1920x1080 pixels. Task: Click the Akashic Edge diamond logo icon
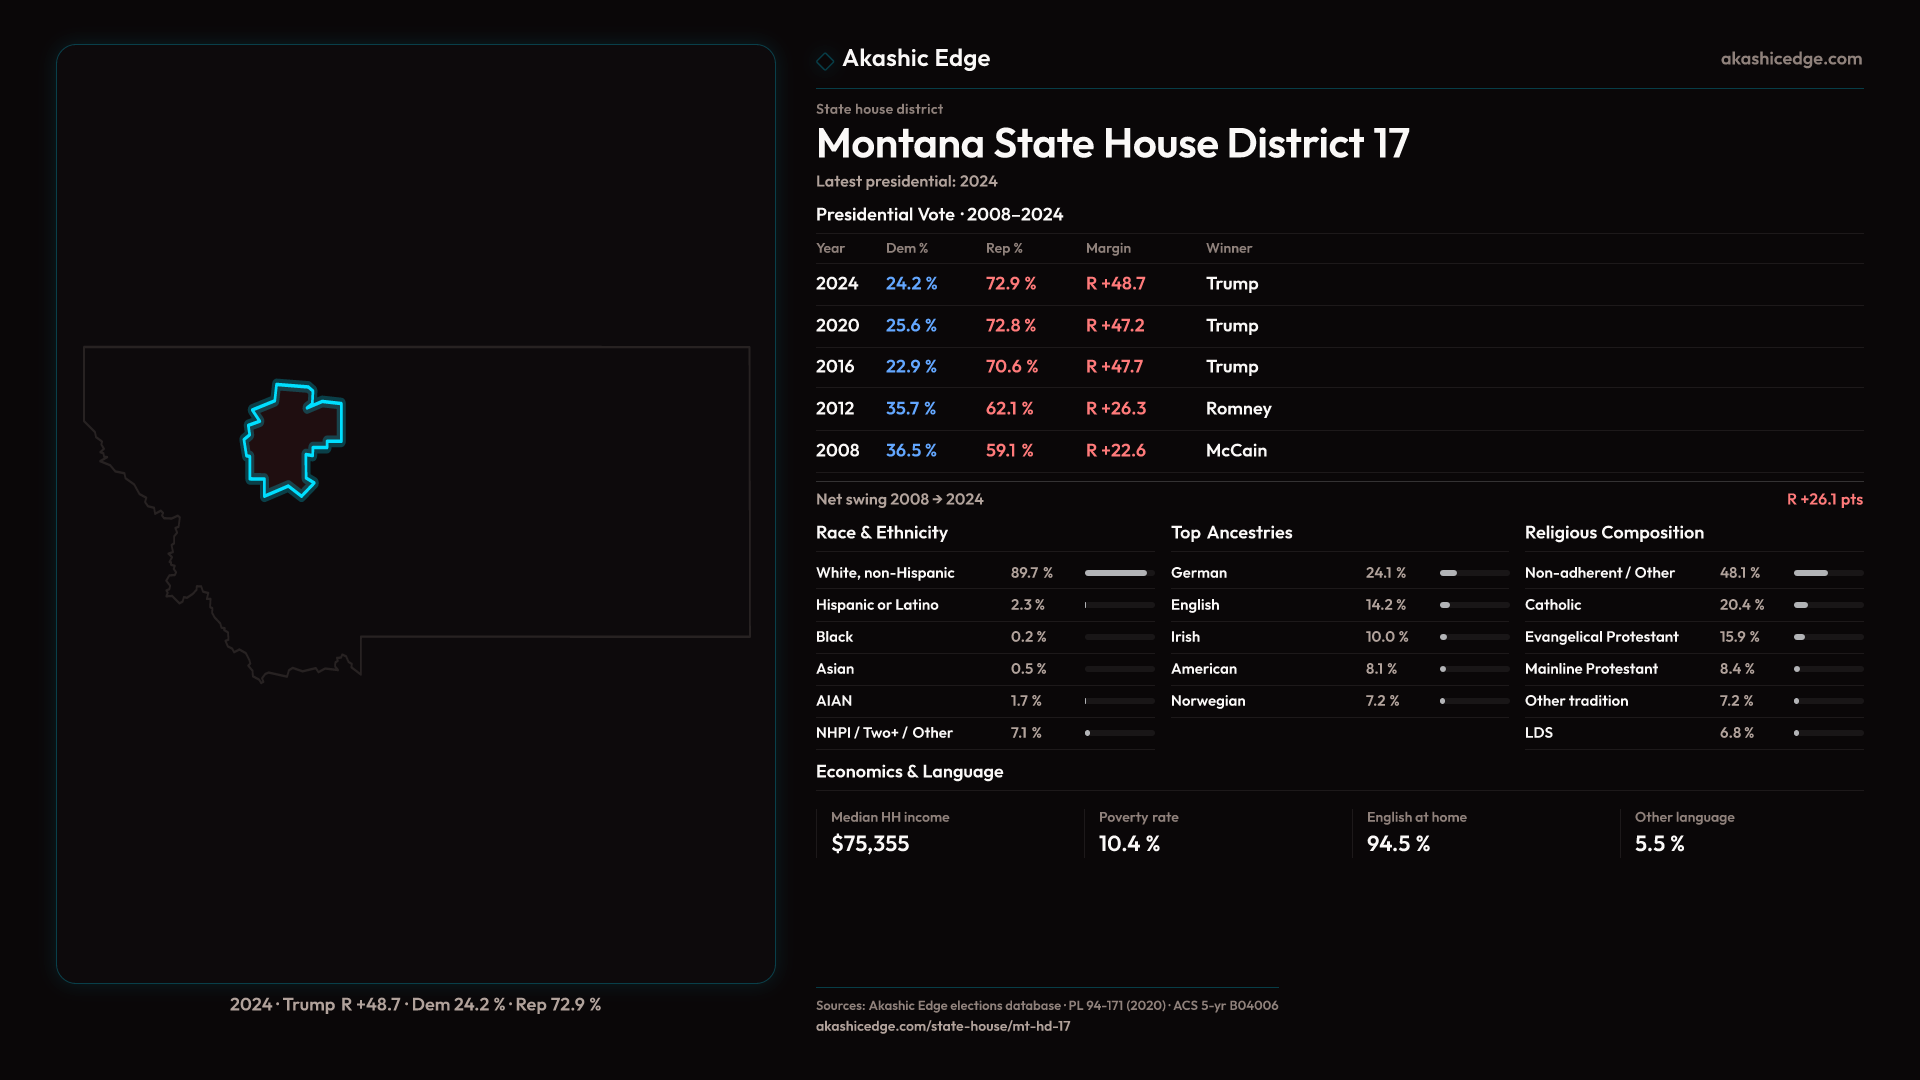[x=825, y=61]
